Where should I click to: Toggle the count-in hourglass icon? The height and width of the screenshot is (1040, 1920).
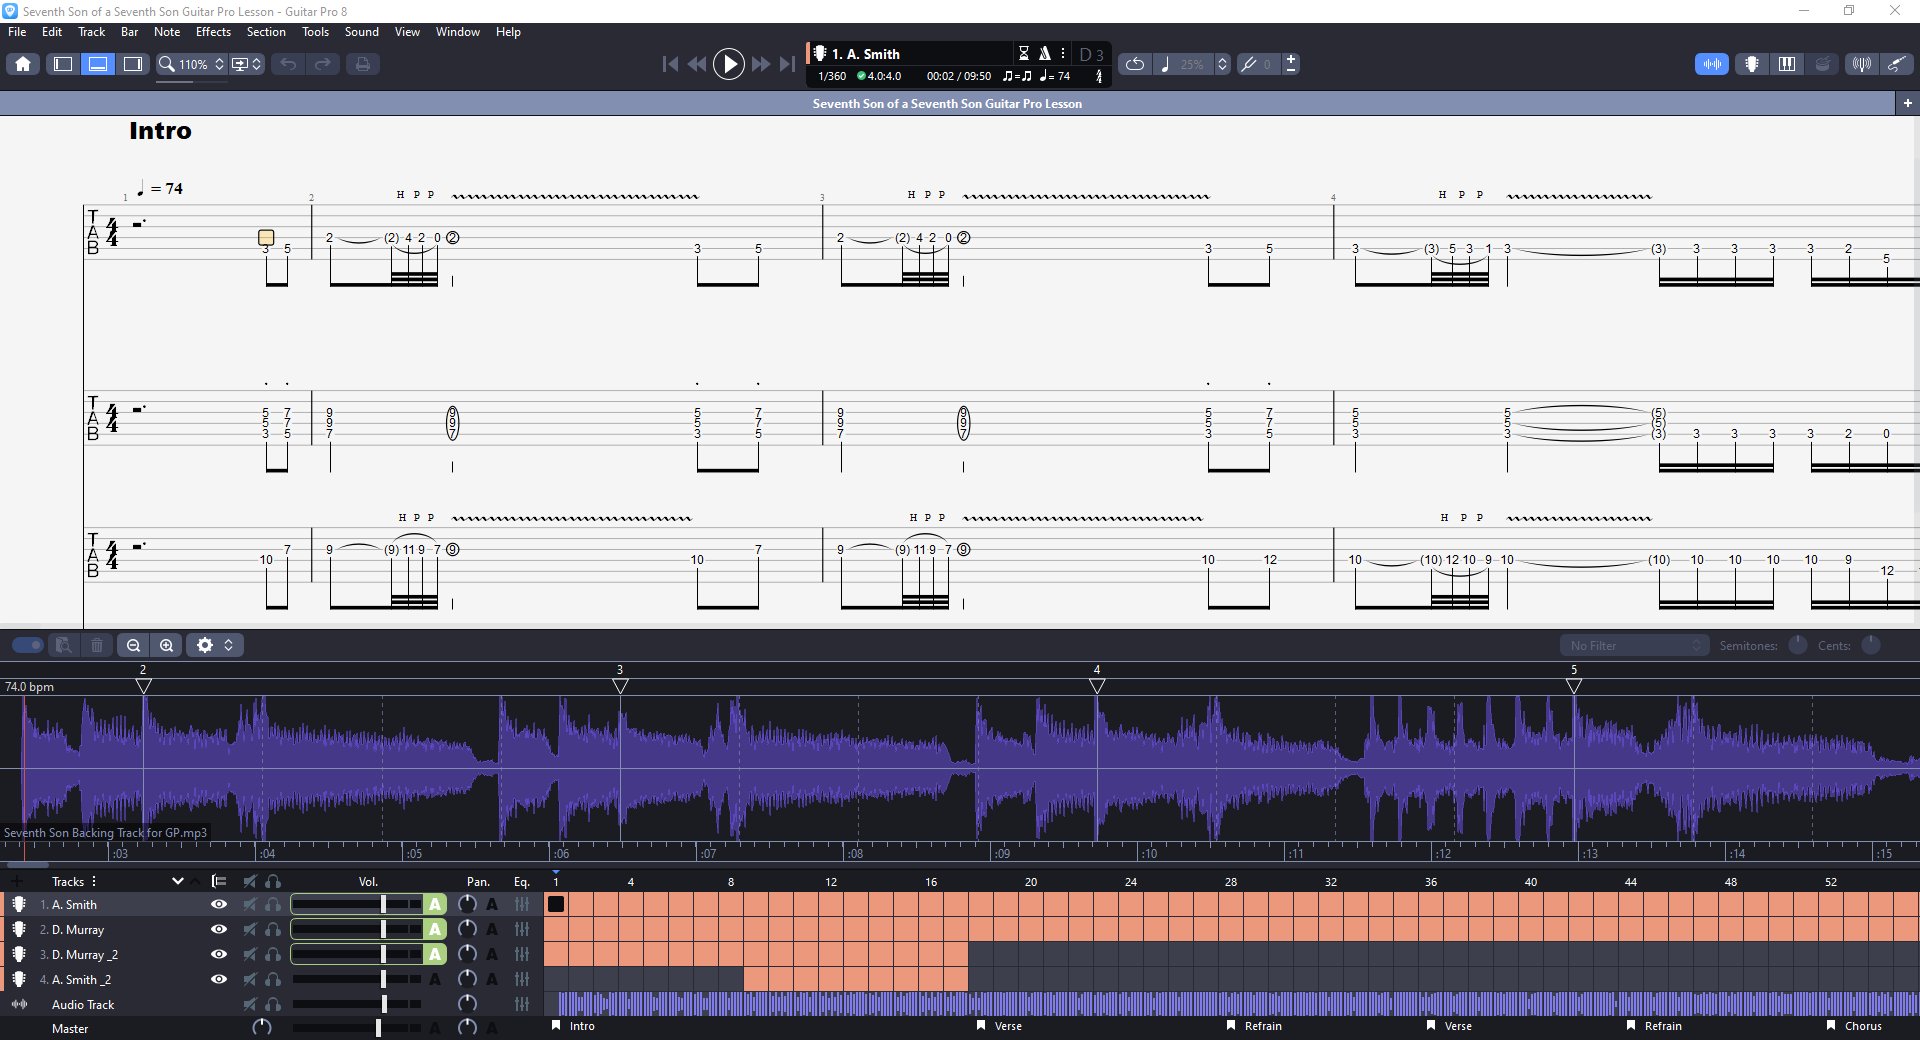[1023, 54]
